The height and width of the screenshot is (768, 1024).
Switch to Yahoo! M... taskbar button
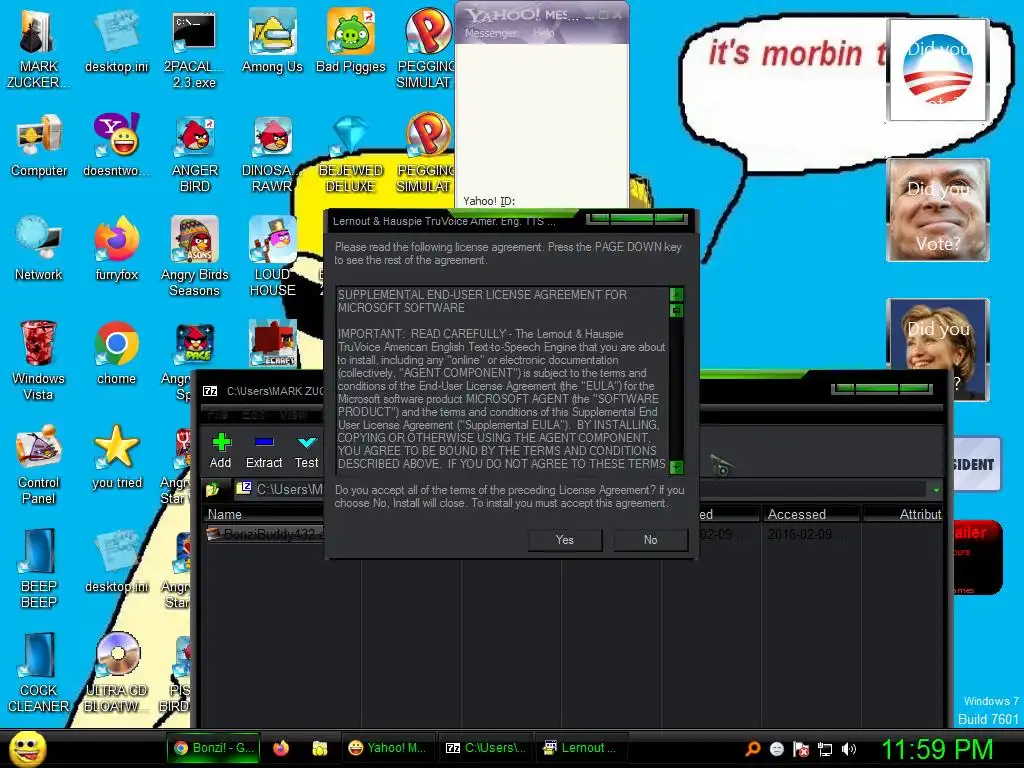tap(387, 748)
